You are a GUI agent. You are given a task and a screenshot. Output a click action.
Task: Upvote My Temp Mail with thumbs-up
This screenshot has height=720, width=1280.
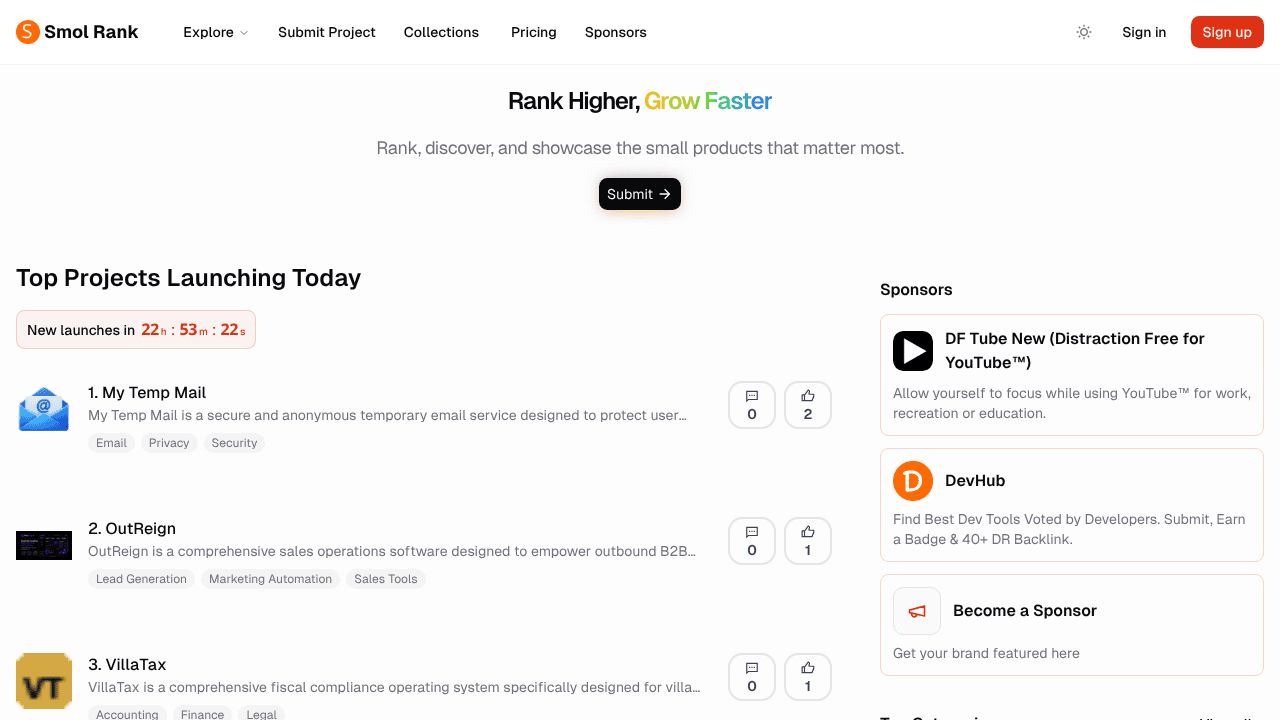click(x=808, y=405)
